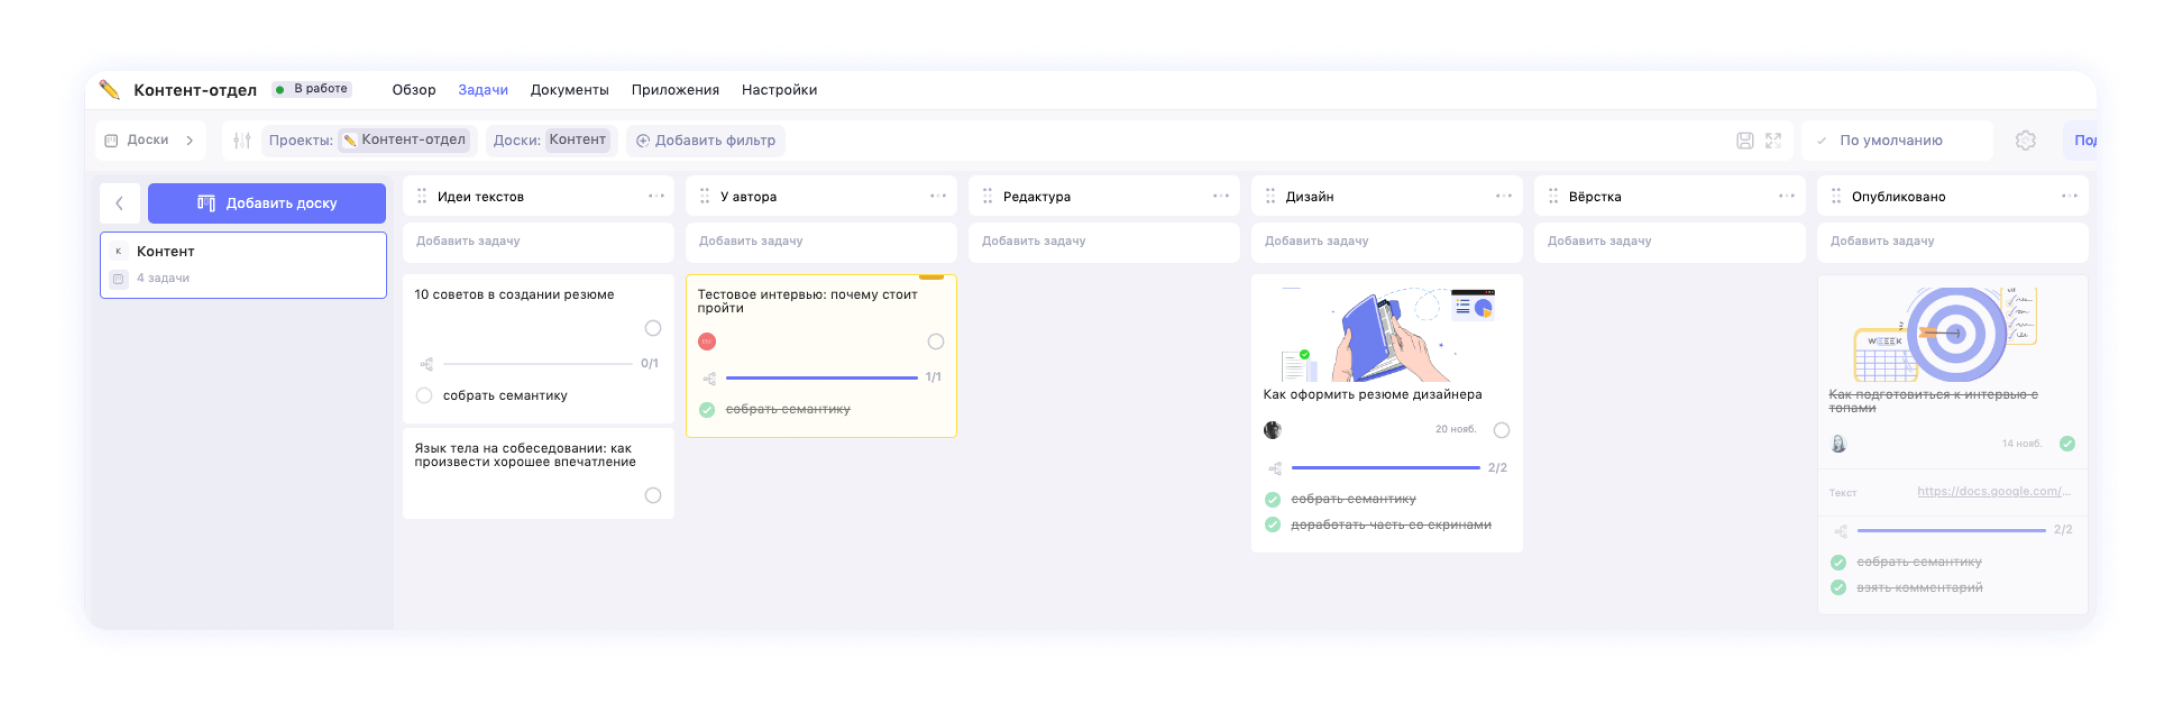Screen dimensions: 2179x701
Task: Click drag handle of Вёрстка column
Action: tap(1553, 196)
